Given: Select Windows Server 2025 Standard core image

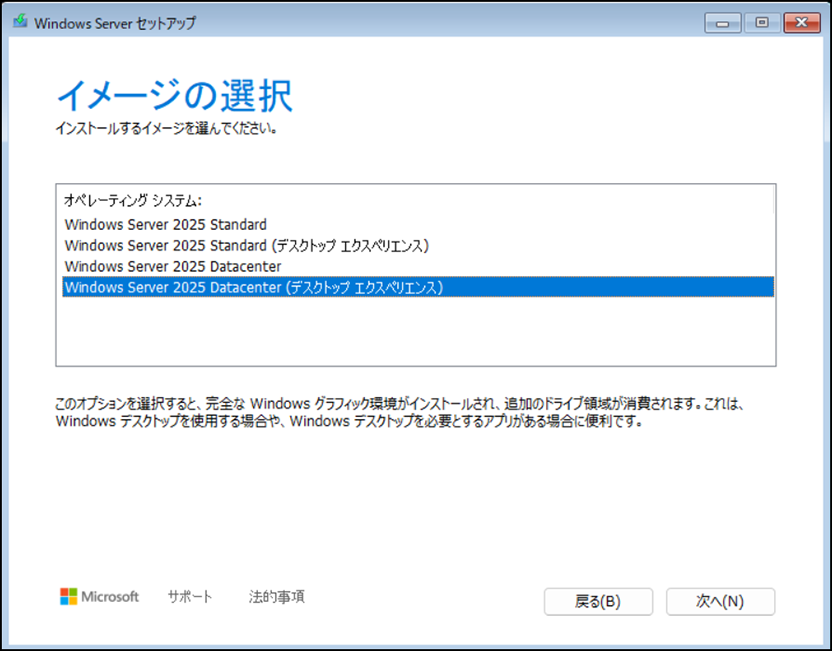Looking at the screenshot, I should click(418, 224).
